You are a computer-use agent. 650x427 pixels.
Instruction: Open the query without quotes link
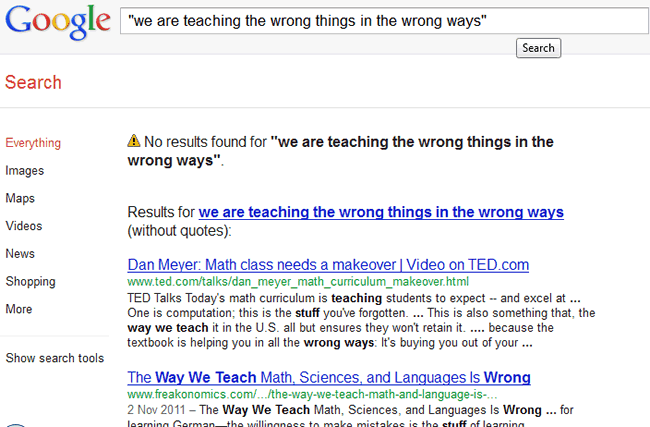point(381,212)
